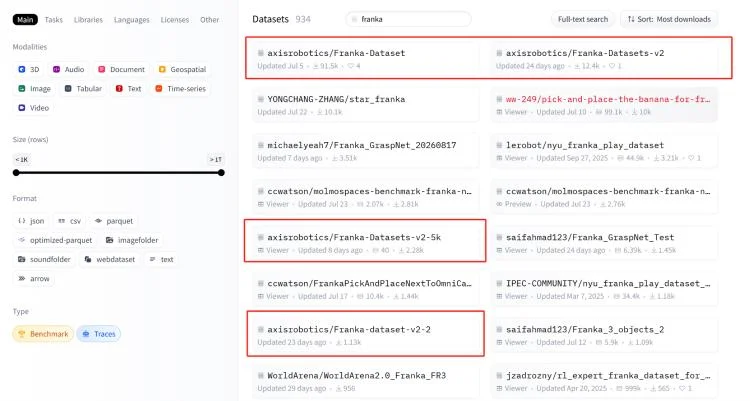
Task: Select arrow format filter
Action: pos(34,278)
